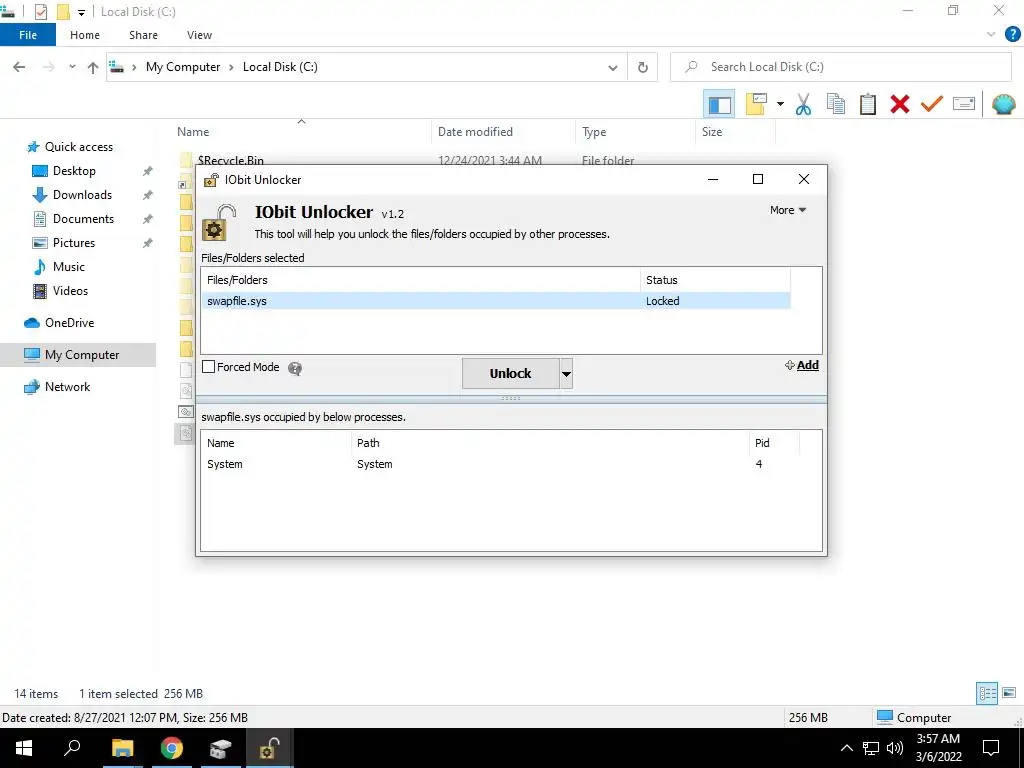Viewport: 1024px width, 768px height.
Task: Open the notification center icon
Action: tap(991, 748)
